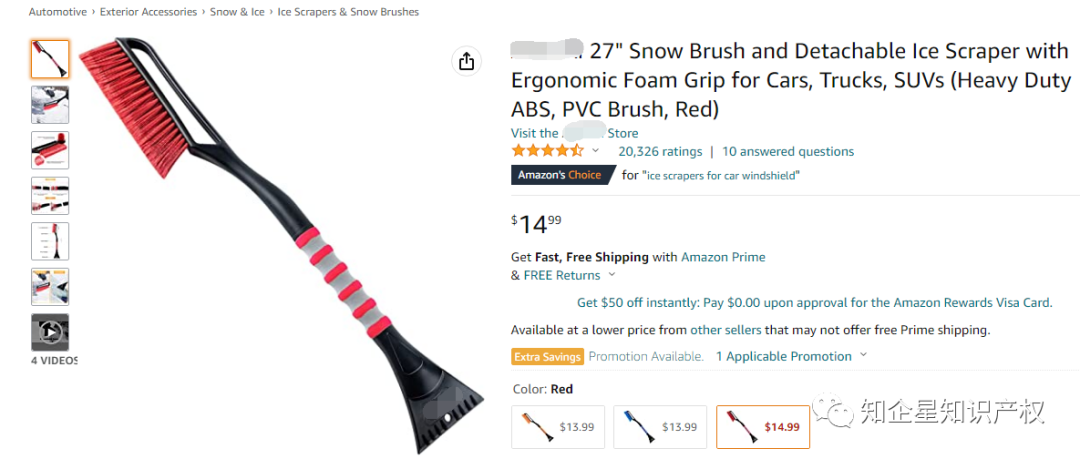
Task: Click the share icon above the product image
Action: 466,61
